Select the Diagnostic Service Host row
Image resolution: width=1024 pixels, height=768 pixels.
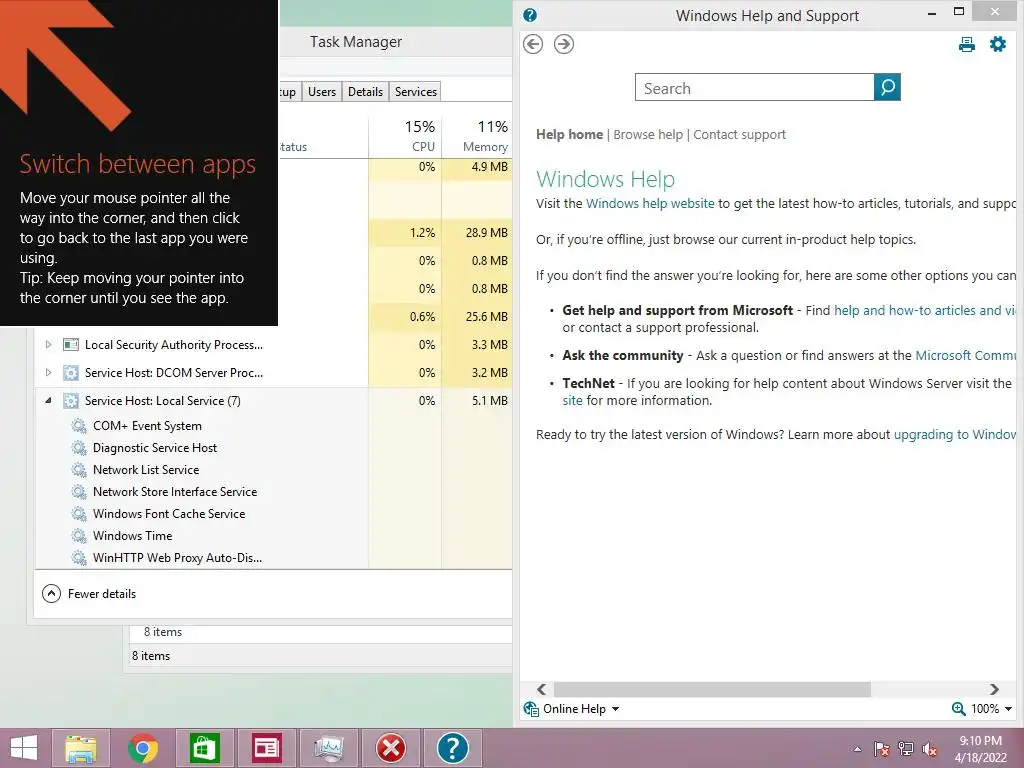point(201,448)
